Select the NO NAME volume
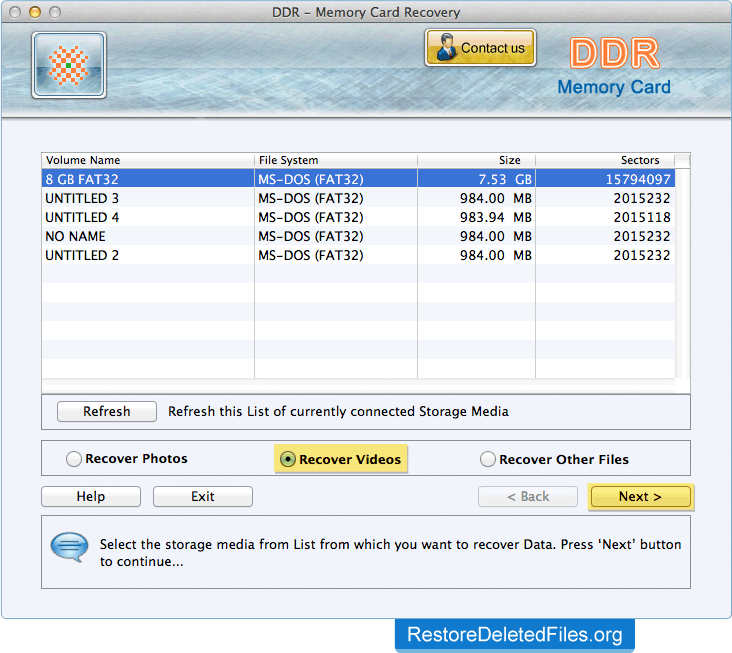 [358, 236]
